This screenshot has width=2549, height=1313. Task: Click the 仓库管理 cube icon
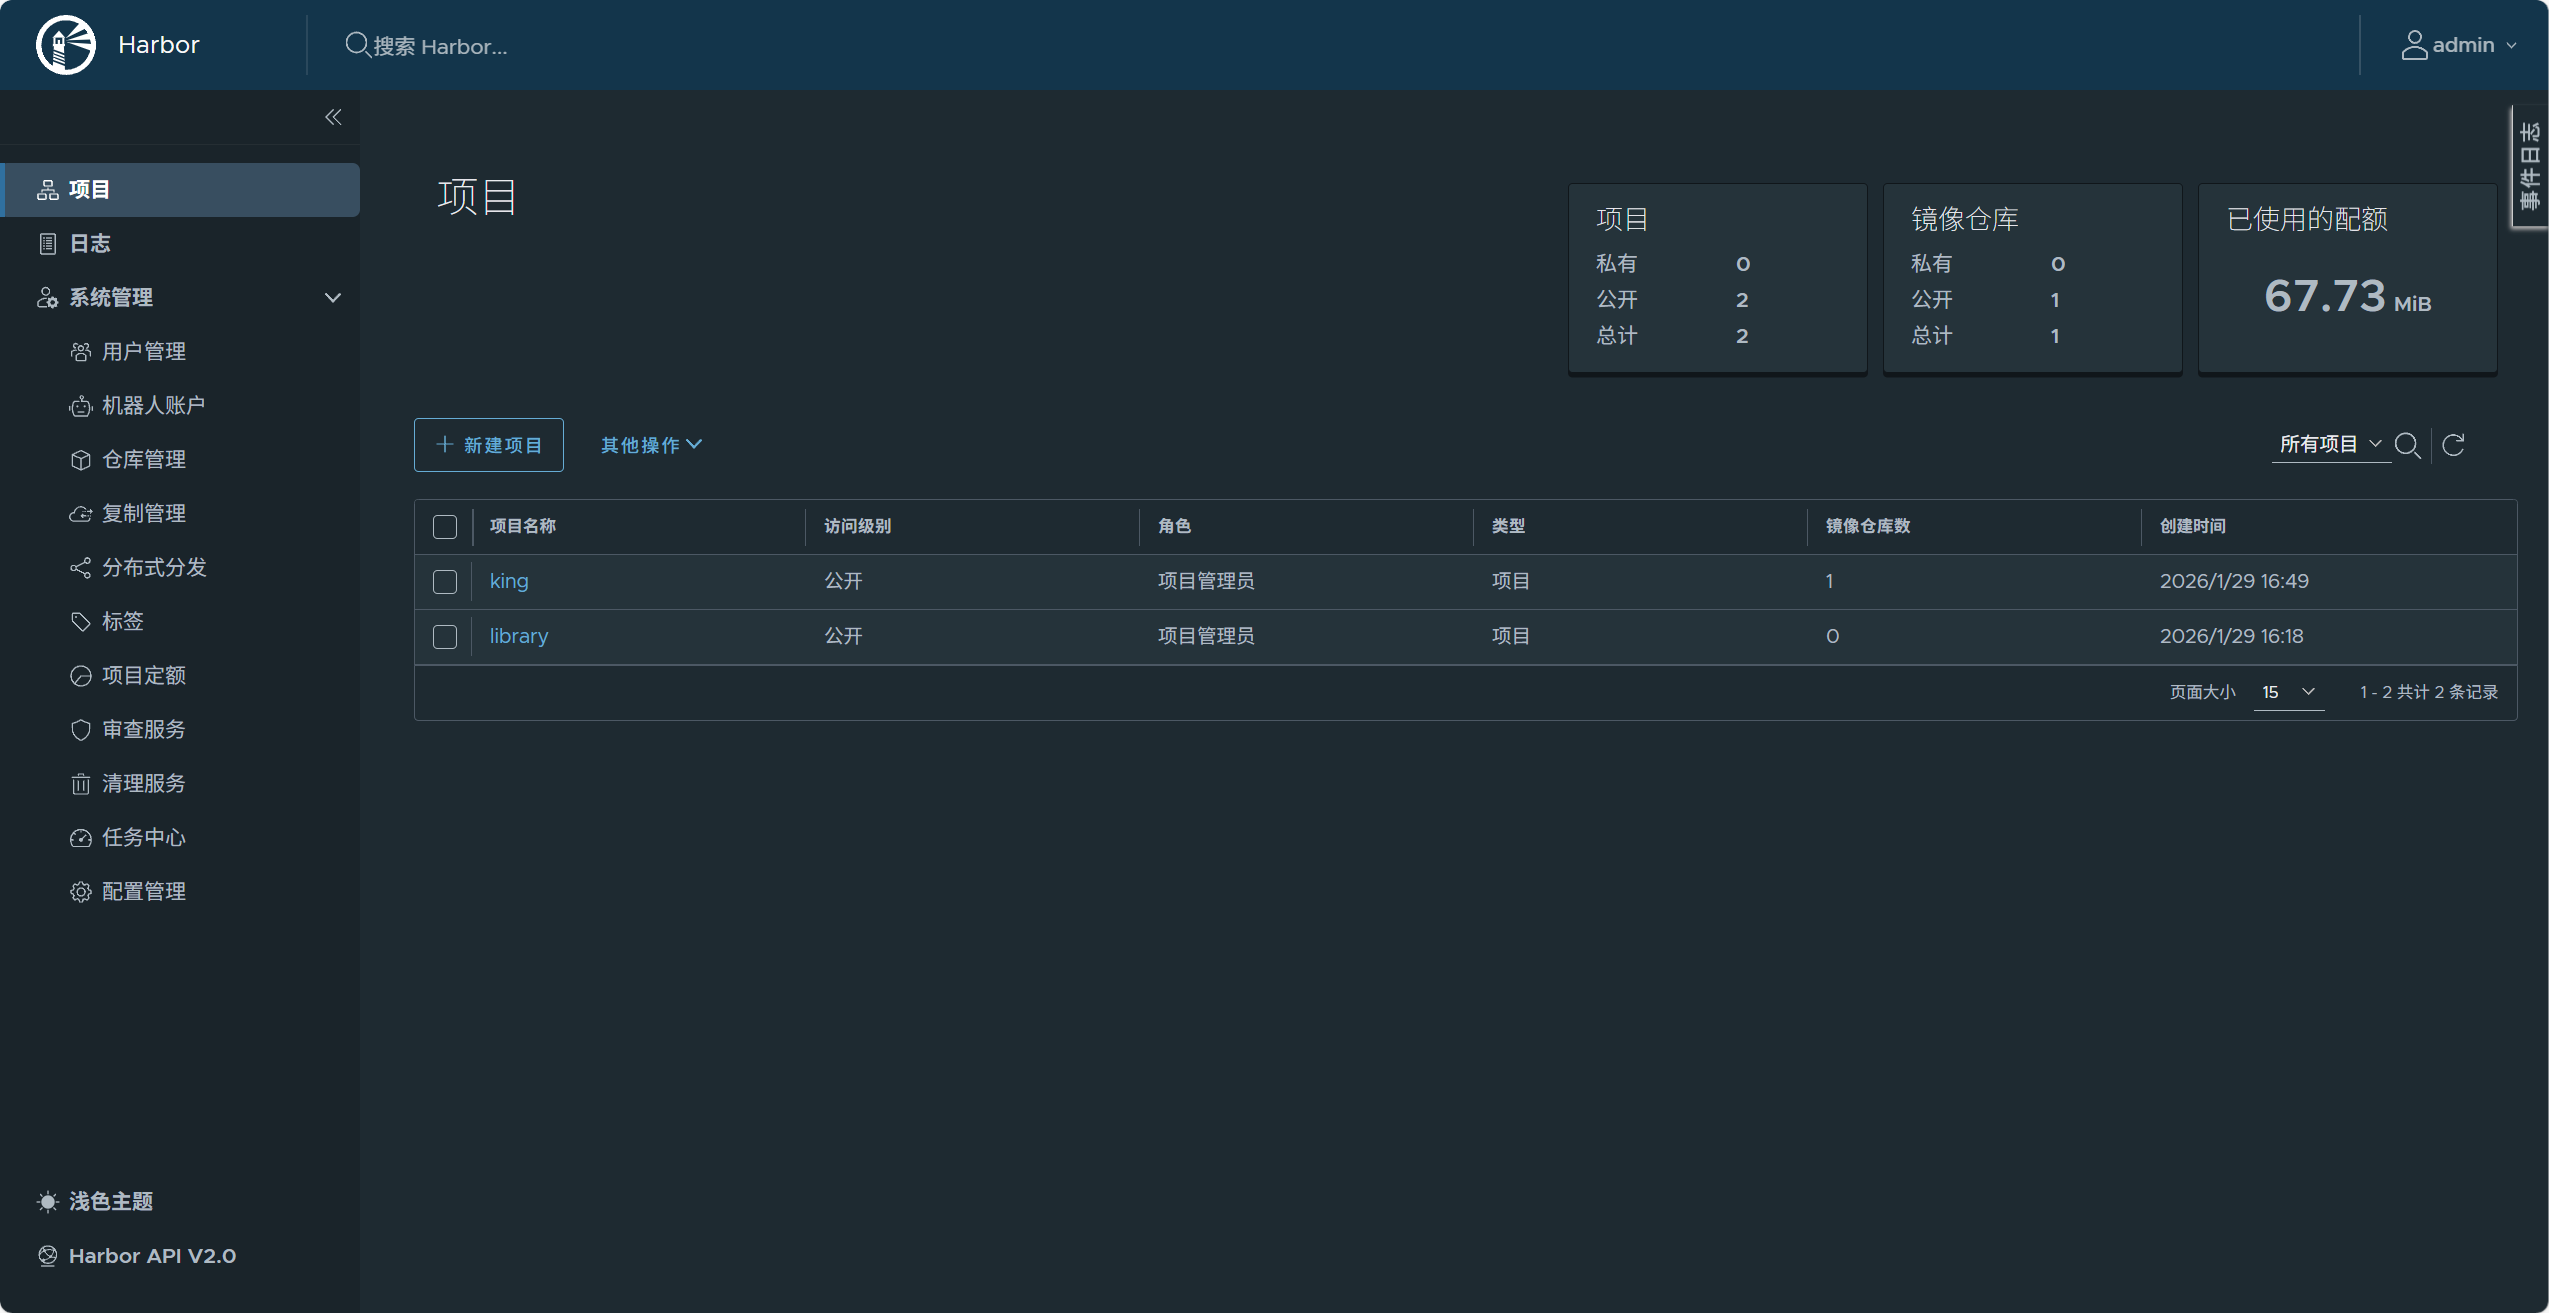point(81,460)
